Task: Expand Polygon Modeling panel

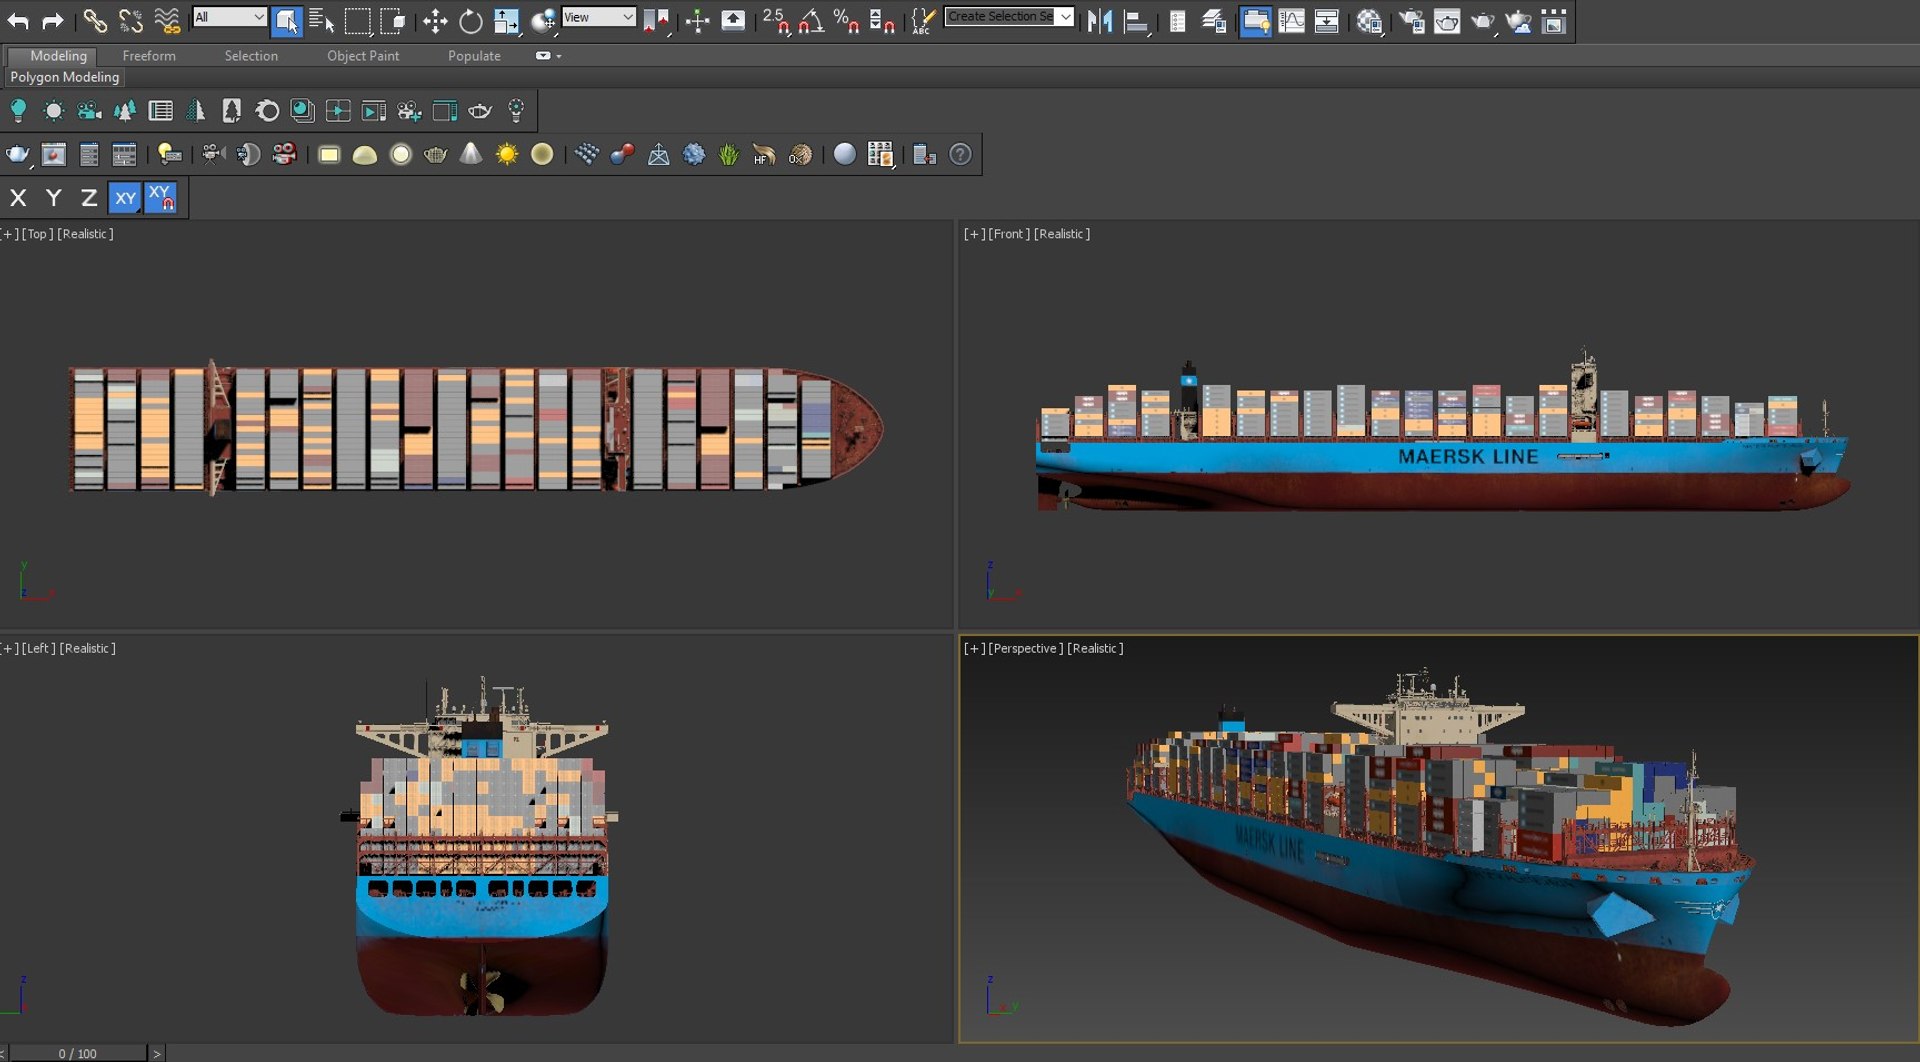Action: (x=64, y=77)
